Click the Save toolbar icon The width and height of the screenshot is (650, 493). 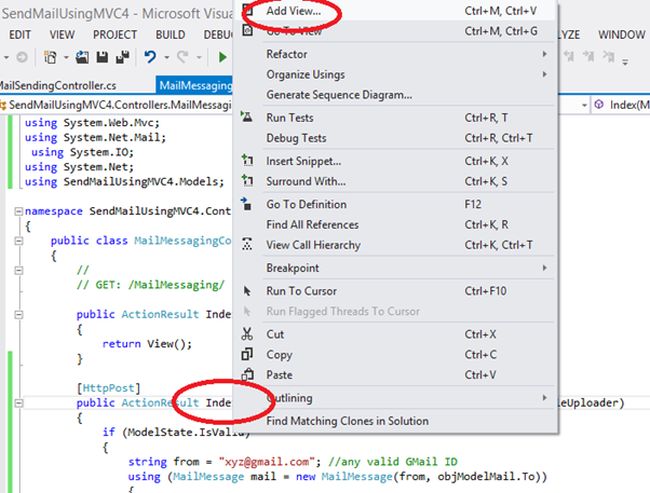click(x=102, y=57)
